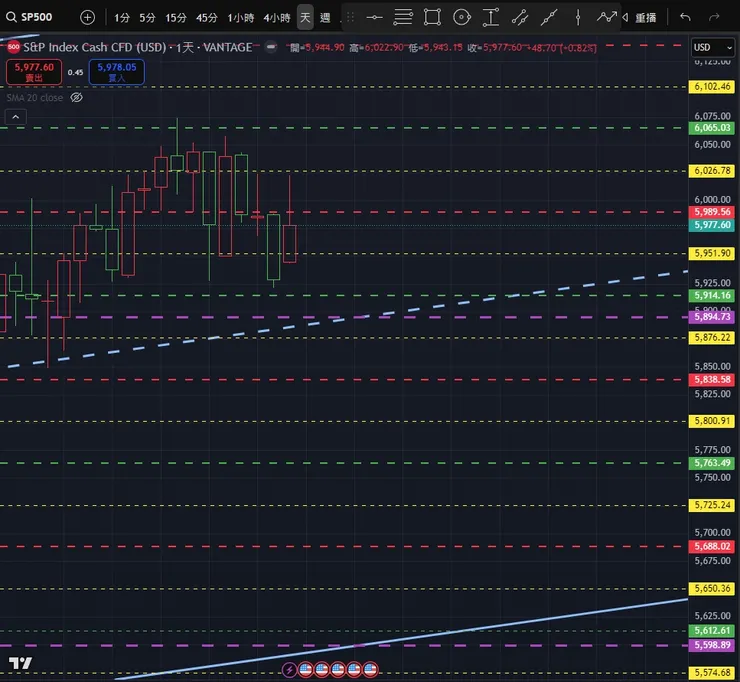Select the 45分 timeframe
This screenshot has height=682, width=740.
pyautogui.click(x=207, y=18)
